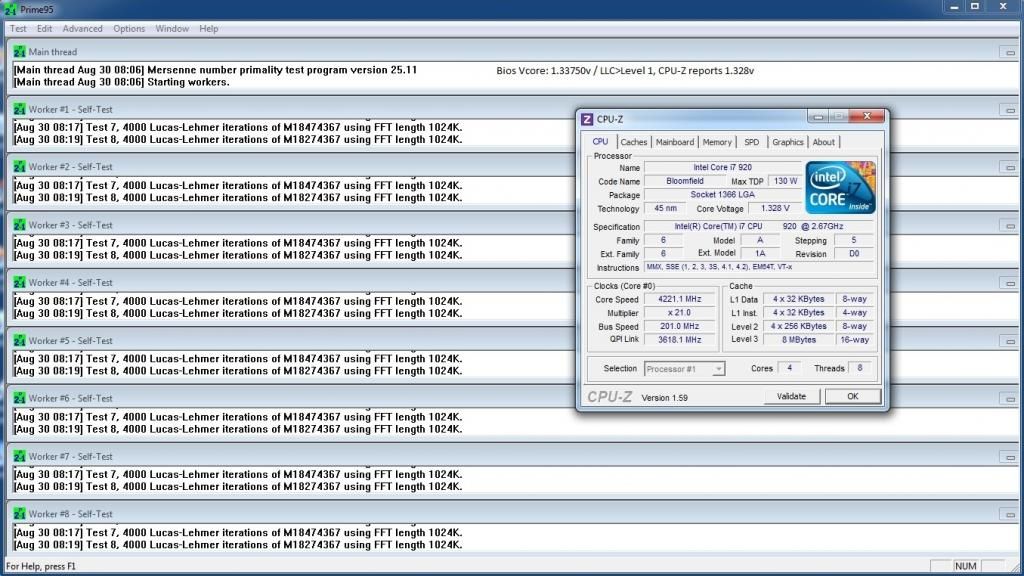
Task: Click the Code Name value Bloomfield
Action: [x=684, y=181]
